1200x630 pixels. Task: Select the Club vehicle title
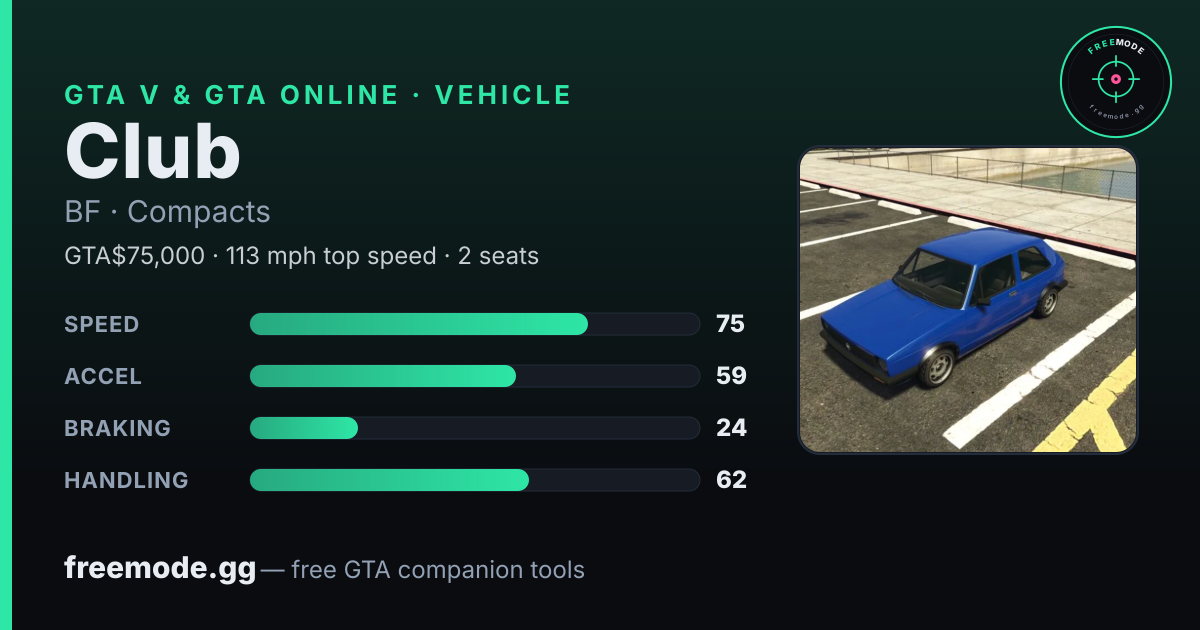coord(153,153)
